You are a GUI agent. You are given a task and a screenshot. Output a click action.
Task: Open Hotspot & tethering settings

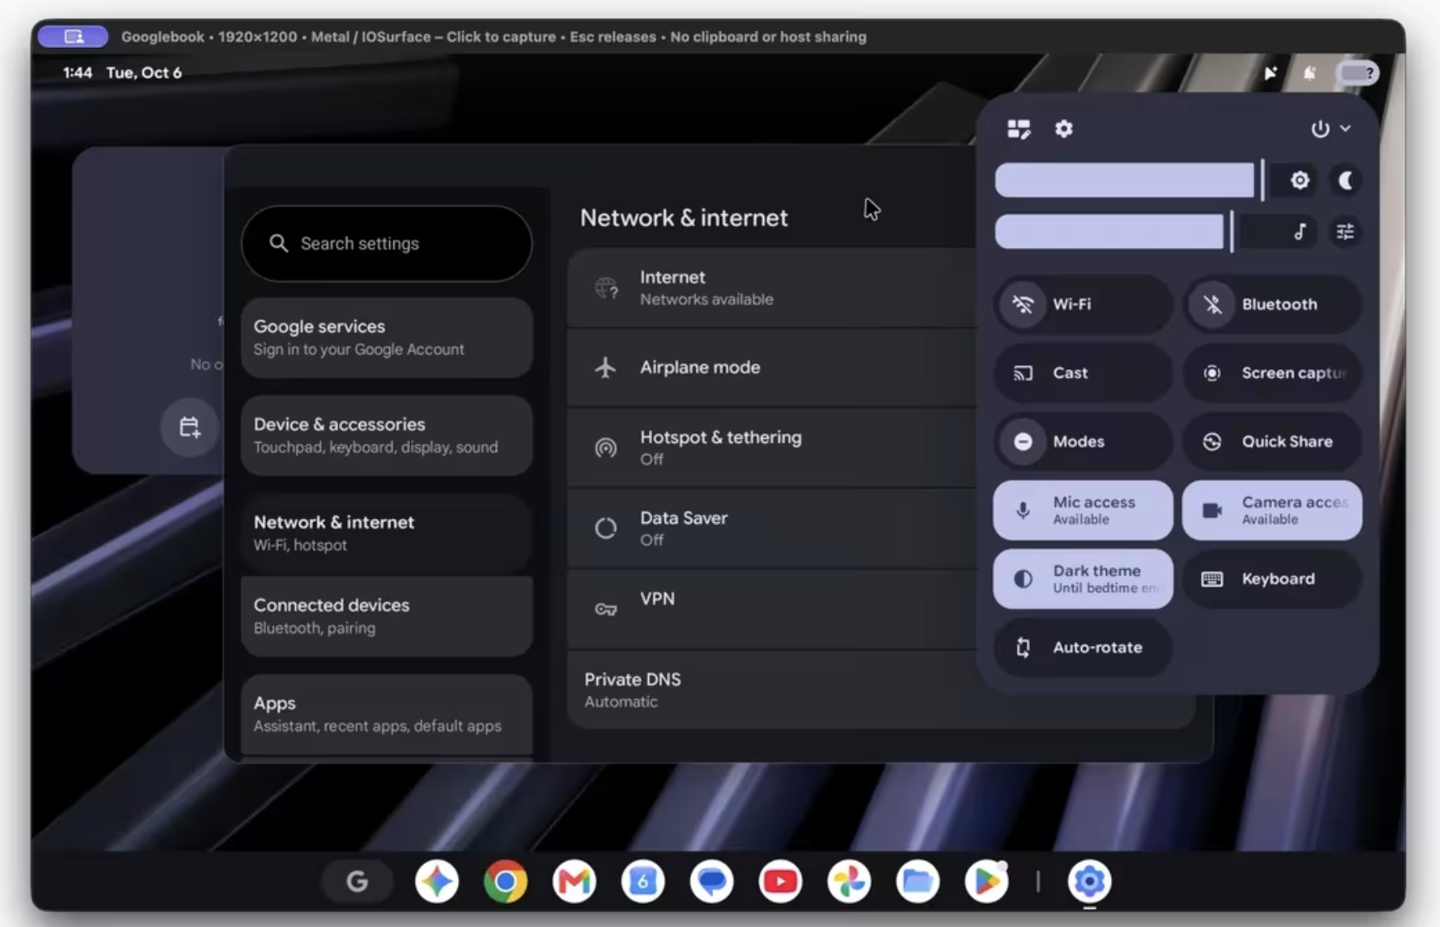tap(772, 448)
